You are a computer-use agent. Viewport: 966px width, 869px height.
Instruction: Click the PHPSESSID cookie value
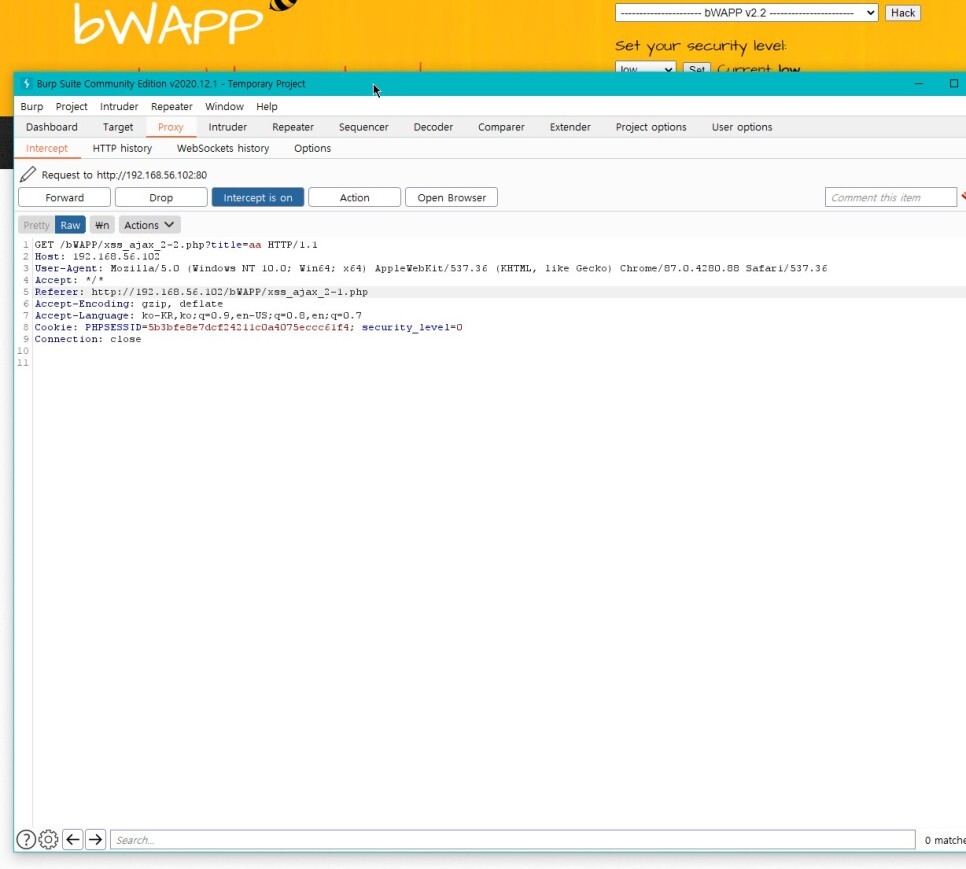(248, 327)
